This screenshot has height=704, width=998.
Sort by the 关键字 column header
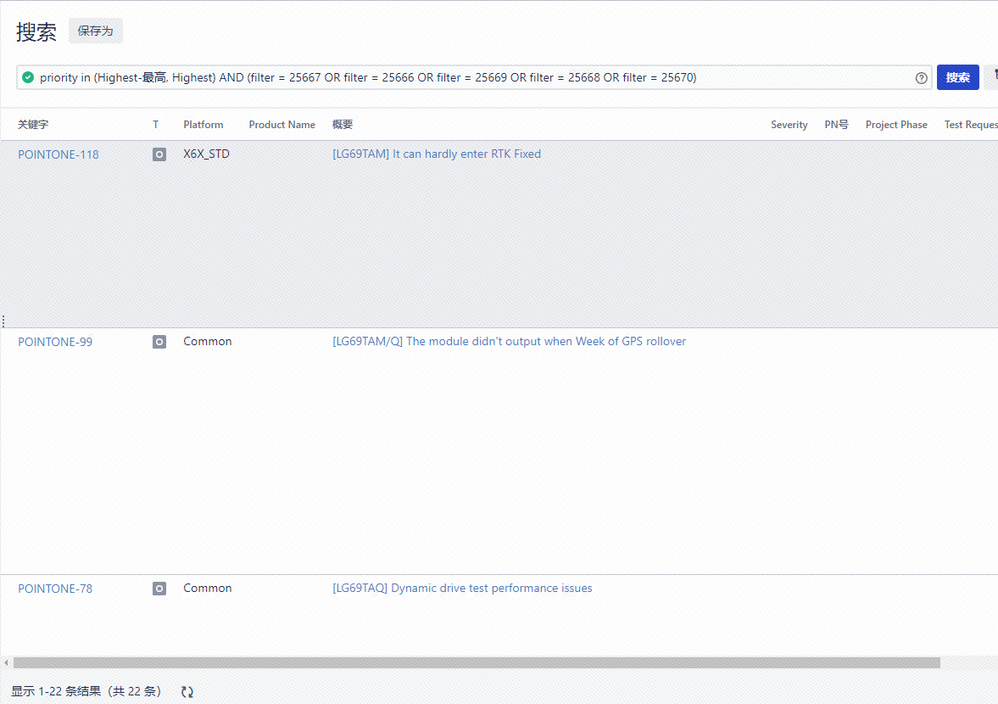[33, 124]
